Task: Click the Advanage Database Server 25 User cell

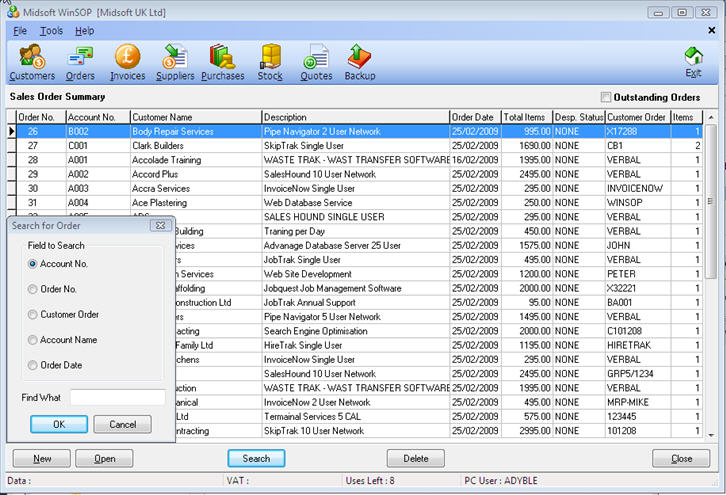Action: [356, 245]
